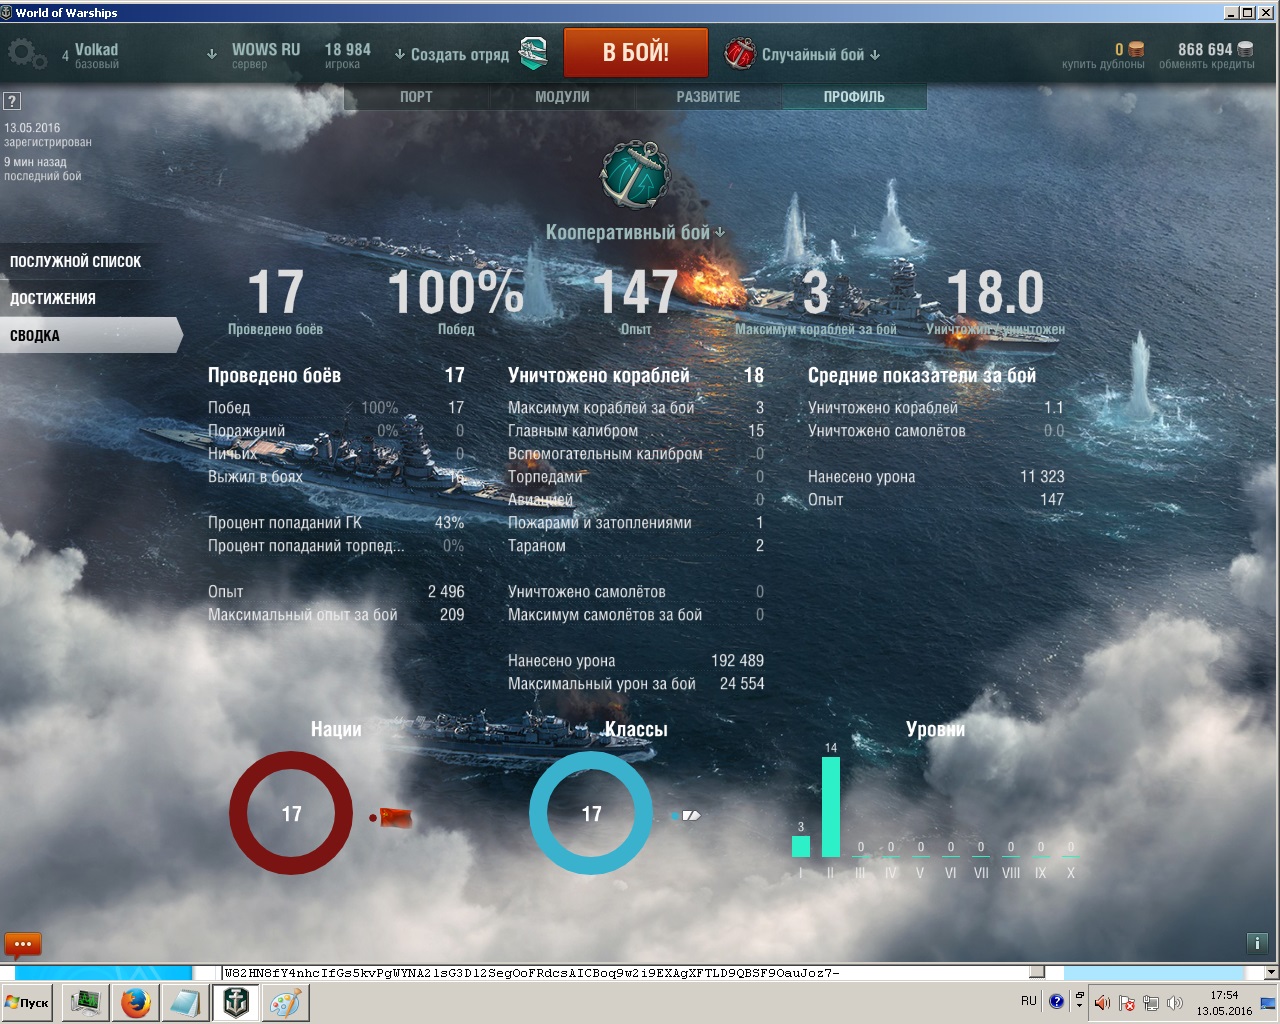Open the notepad-like taskbar icon
1280x1024 pixels.
[185, 1002]
